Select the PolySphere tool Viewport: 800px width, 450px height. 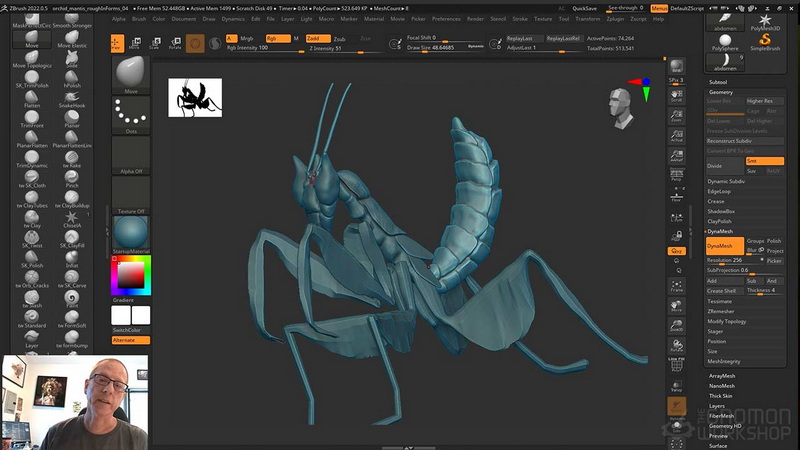point(725,42)
